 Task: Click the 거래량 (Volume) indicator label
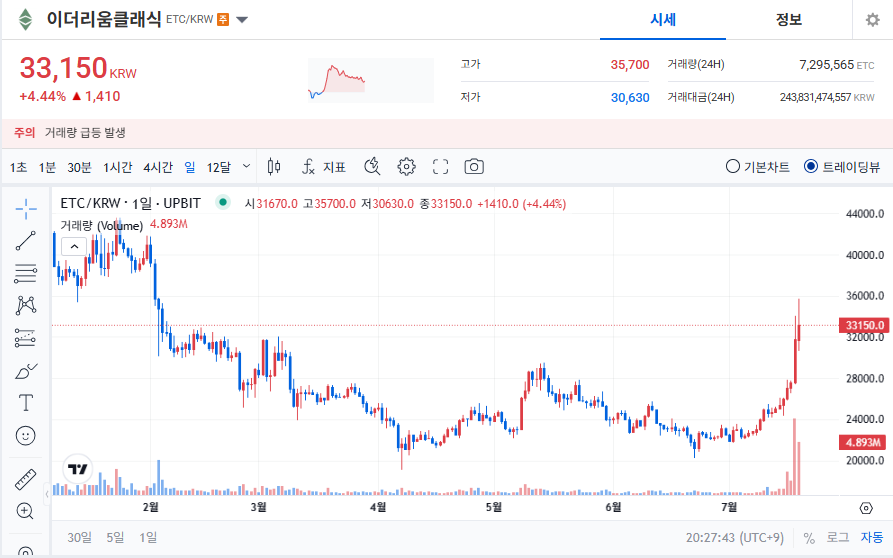click(101, 225)
